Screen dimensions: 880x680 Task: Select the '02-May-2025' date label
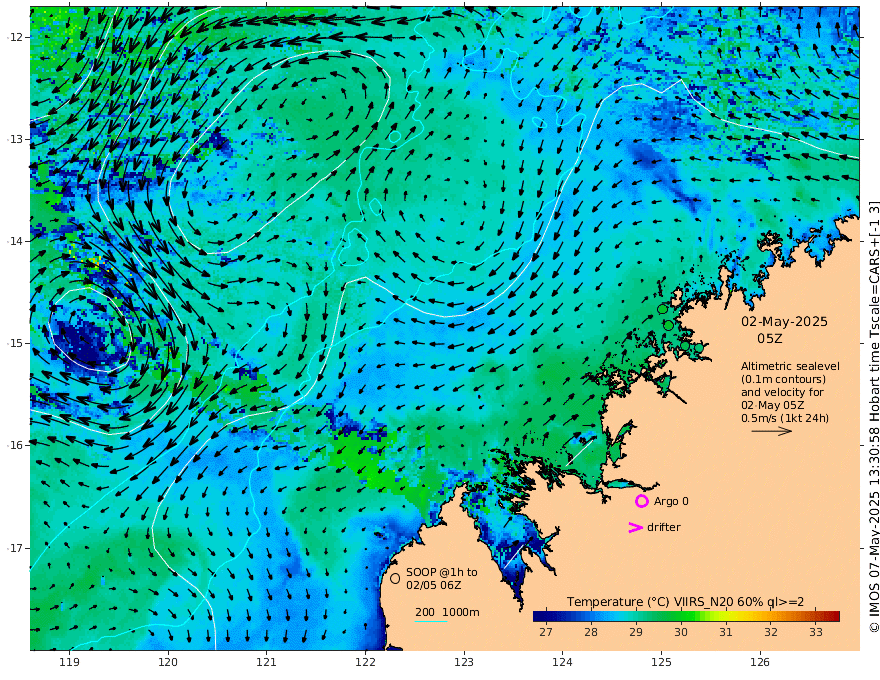click(x=784, y=321)
